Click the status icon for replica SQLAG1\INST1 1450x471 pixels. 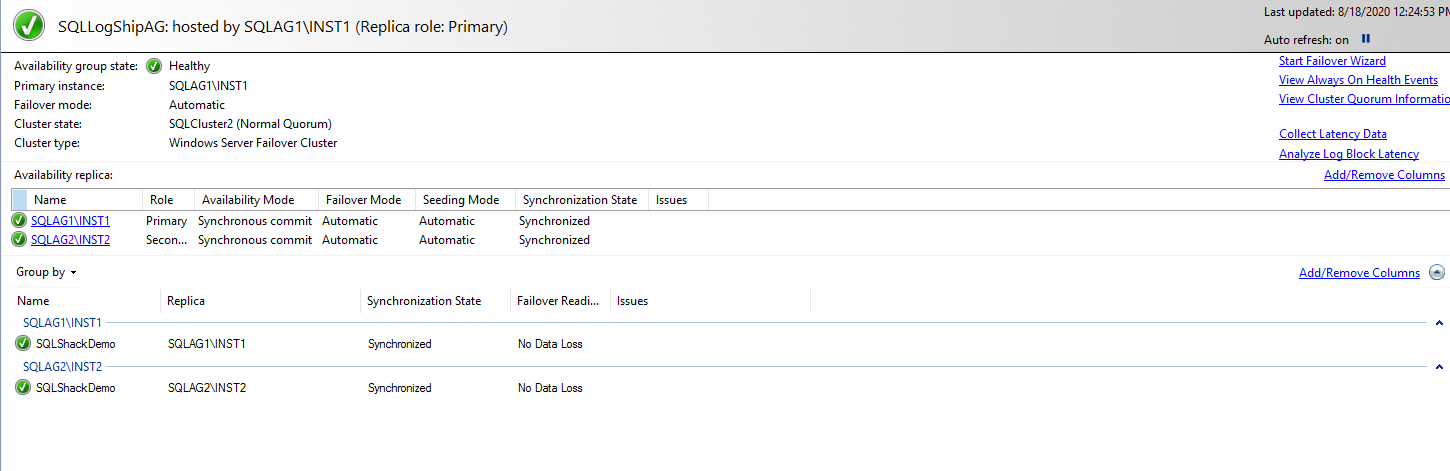click(19, 221)
